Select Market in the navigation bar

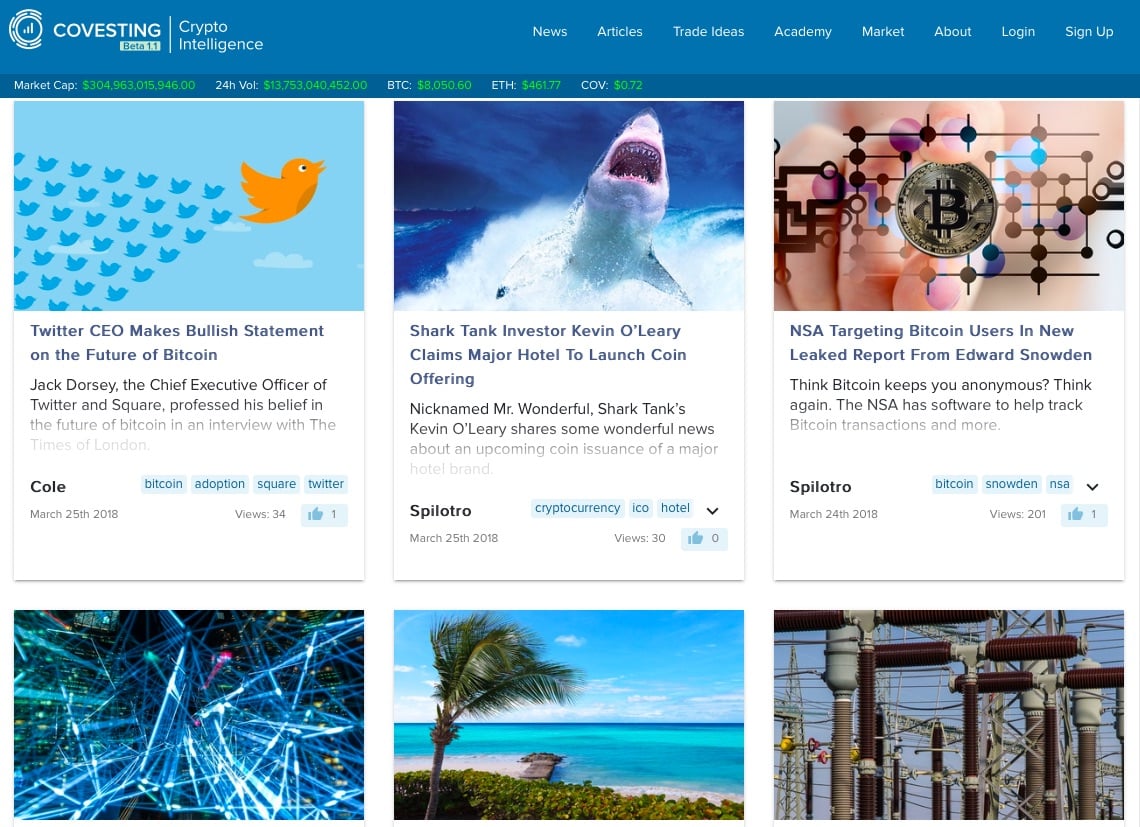click(x=883, y=31)
